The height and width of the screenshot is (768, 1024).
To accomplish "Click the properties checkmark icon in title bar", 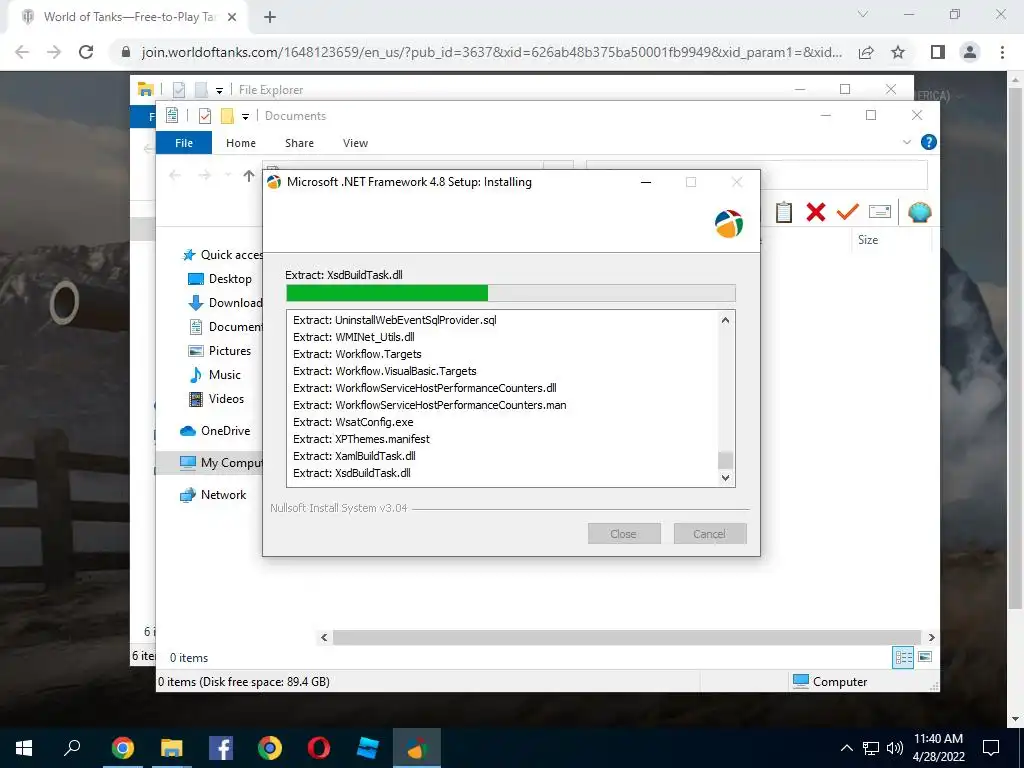I will pos(204,116).
